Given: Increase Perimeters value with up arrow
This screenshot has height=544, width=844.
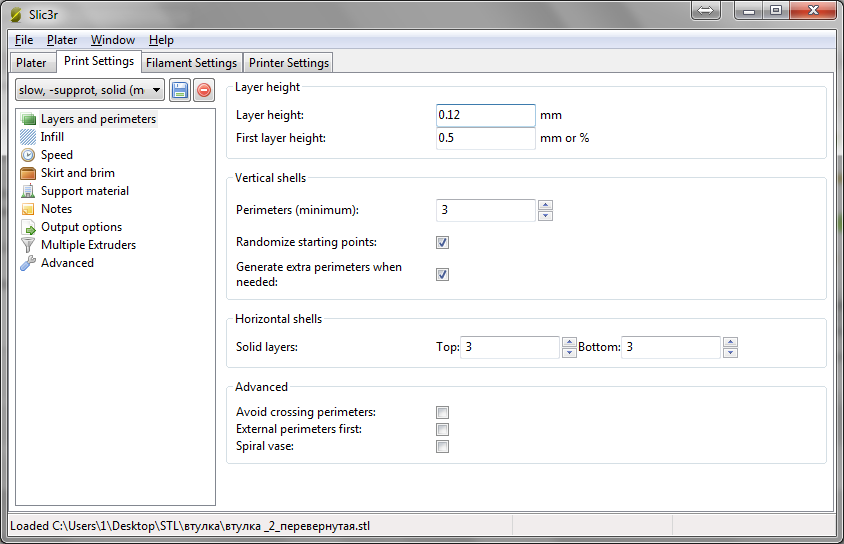Looking at the screenshot, I should pyautogui.click(x=545, y=205).
